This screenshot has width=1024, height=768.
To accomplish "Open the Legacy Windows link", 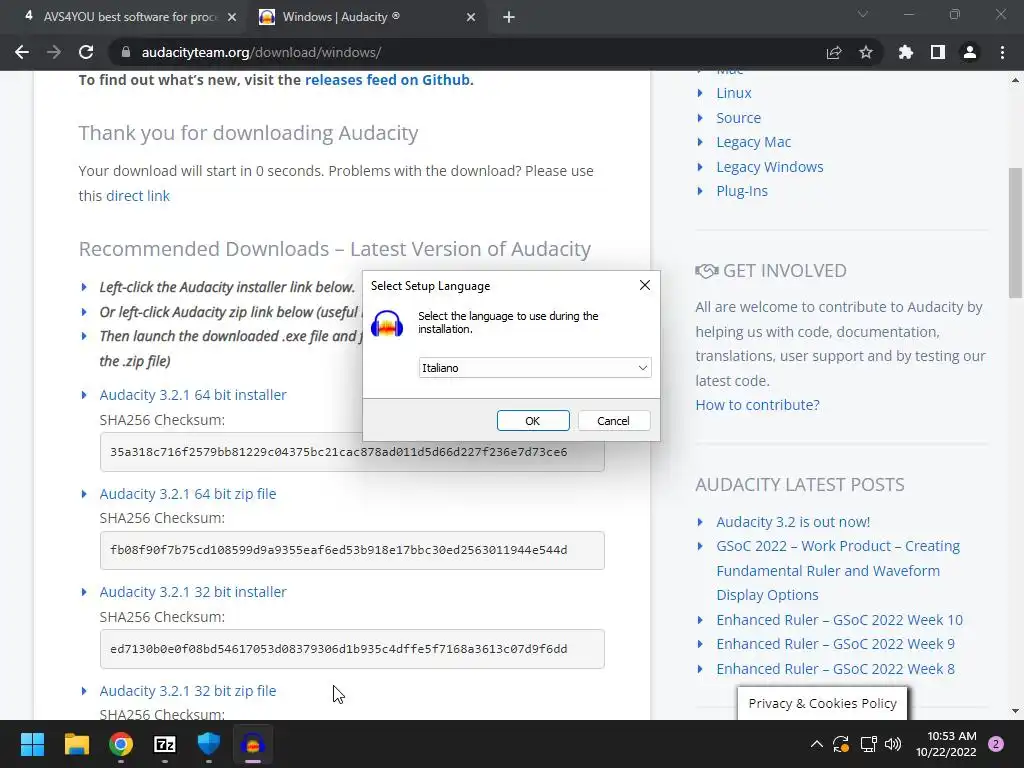I will pos(769,167).
